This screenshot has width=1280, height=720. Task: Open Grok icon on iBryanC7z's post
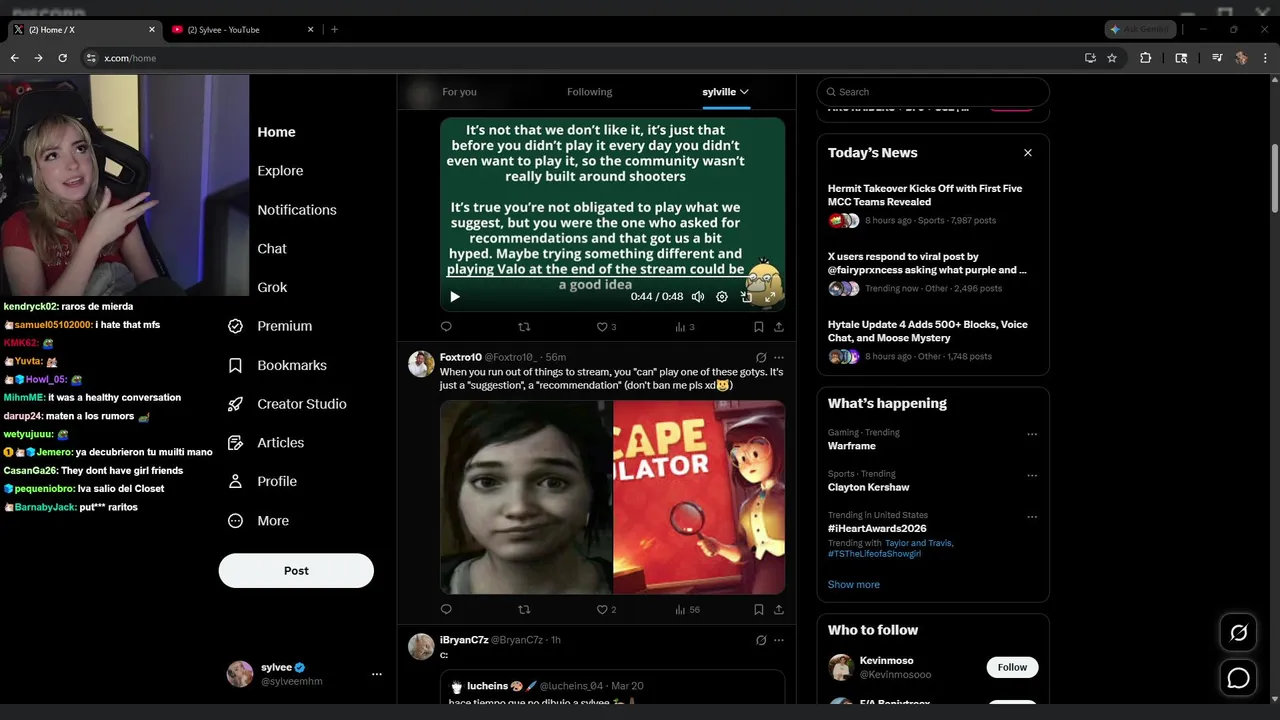coord(761,640)
